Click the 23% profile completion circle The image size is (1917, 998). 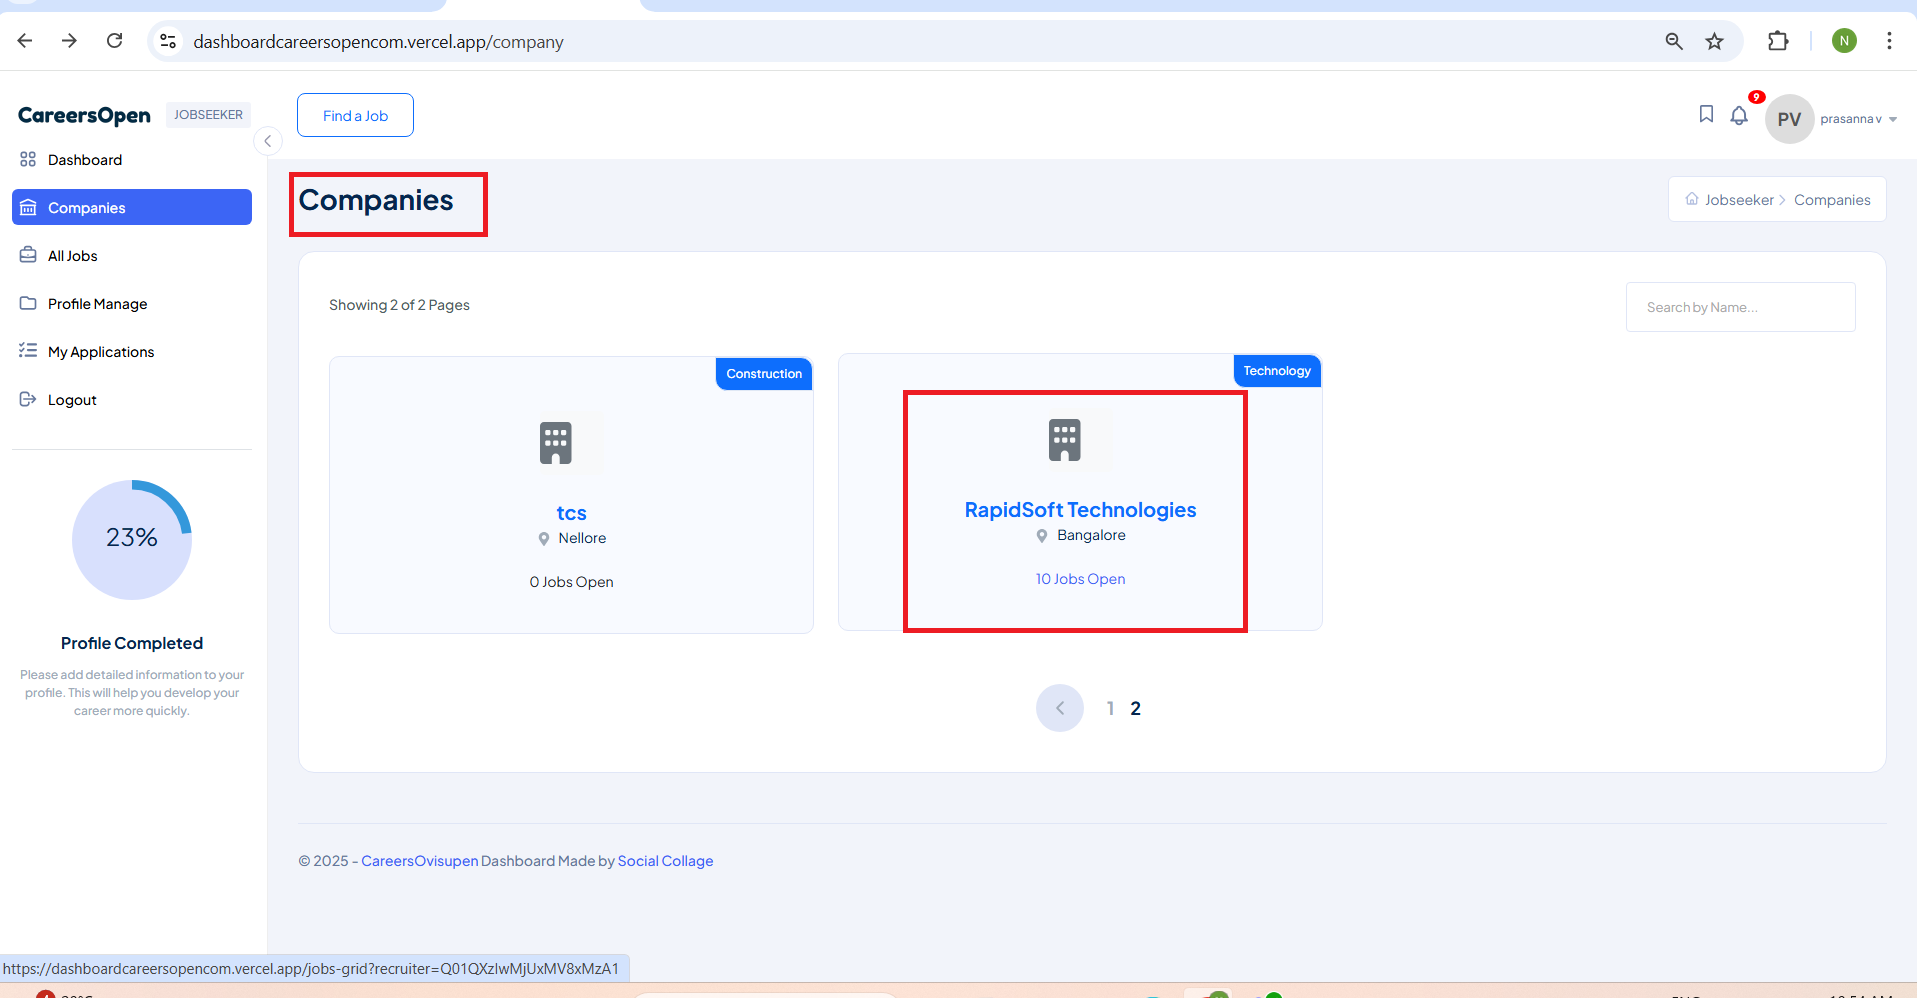click(132, 539)
